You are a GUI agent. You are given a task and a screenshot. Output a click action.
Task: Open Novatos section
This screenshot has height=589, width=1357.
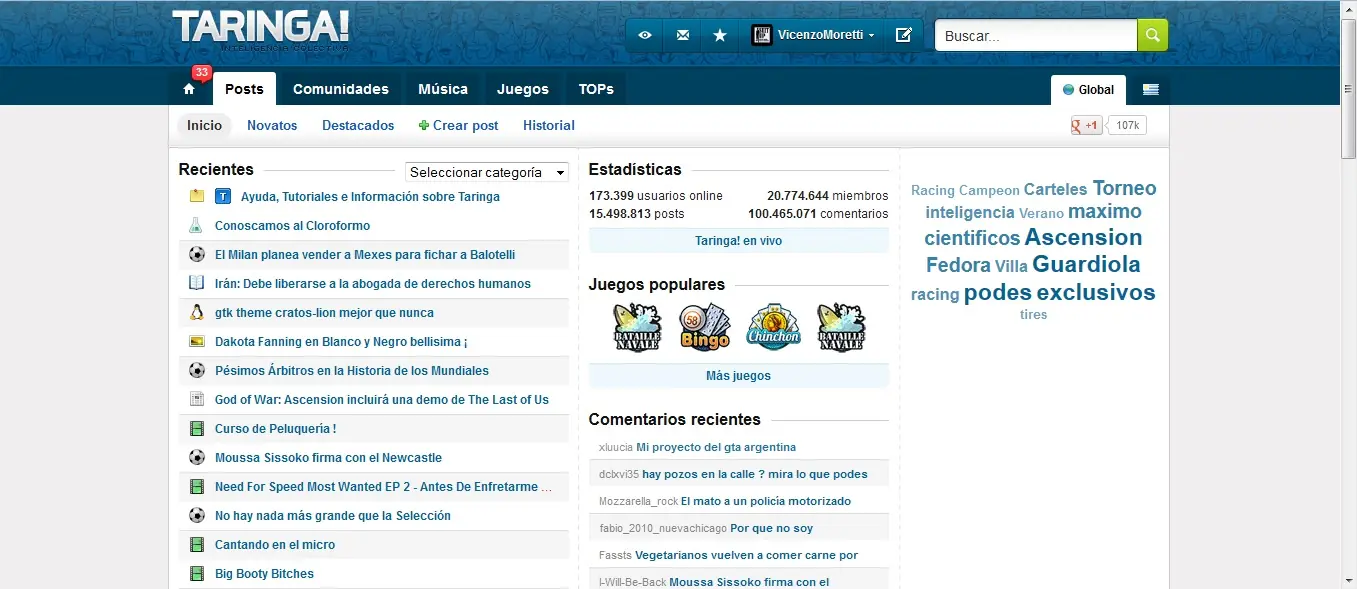(272, 125)
